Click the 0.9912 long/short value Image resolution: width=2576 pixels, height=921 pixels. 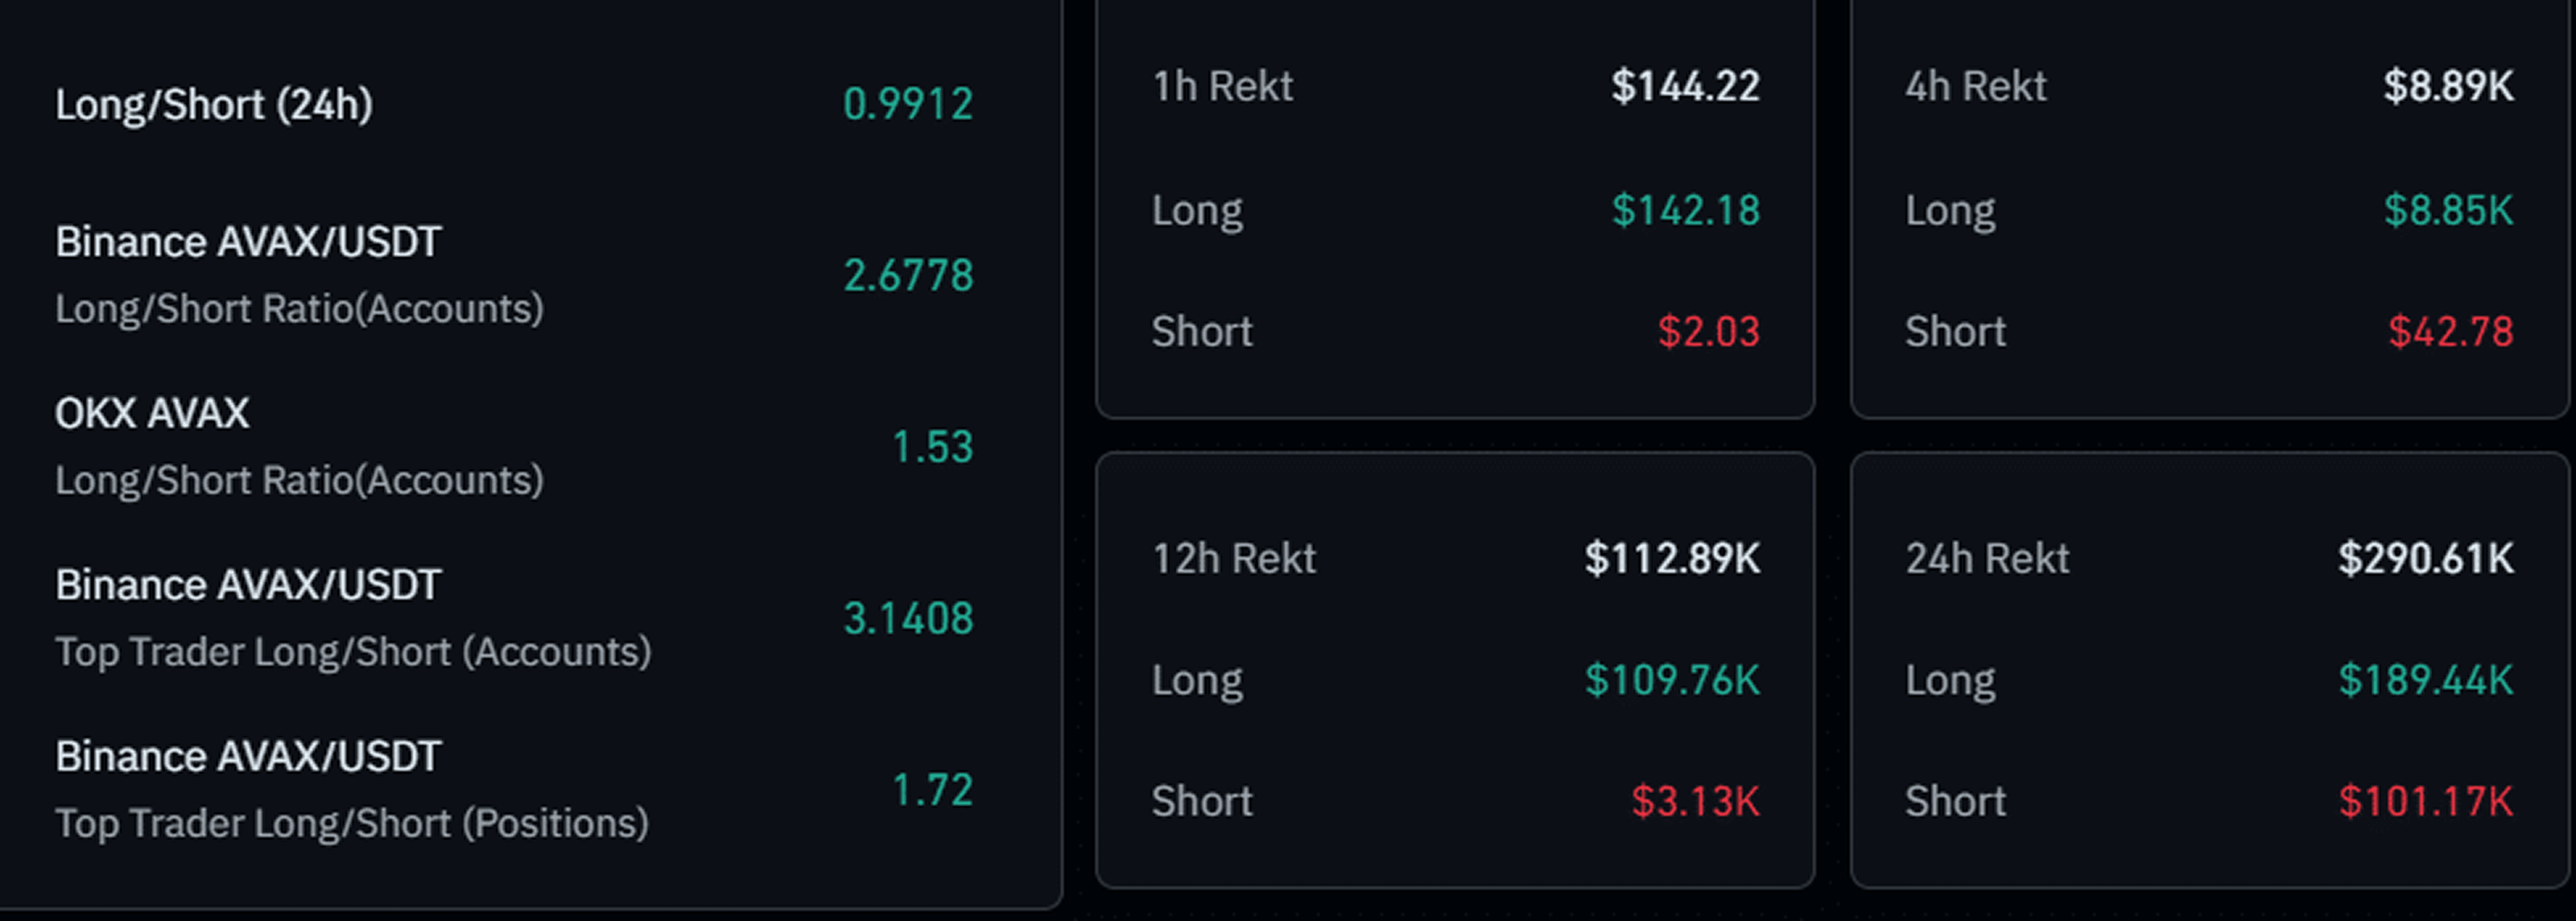click(x=908, y=104)
